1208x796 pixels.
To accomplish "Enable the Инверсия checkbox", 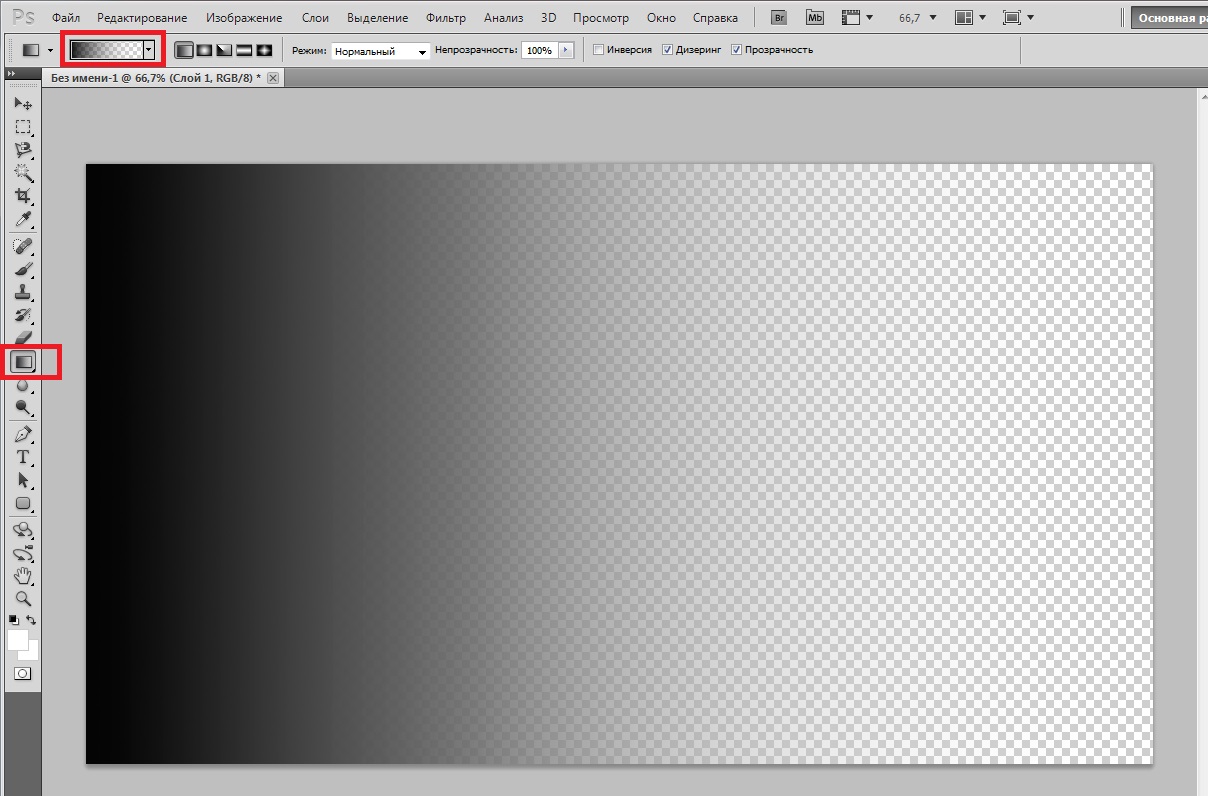I will point(598,50).
